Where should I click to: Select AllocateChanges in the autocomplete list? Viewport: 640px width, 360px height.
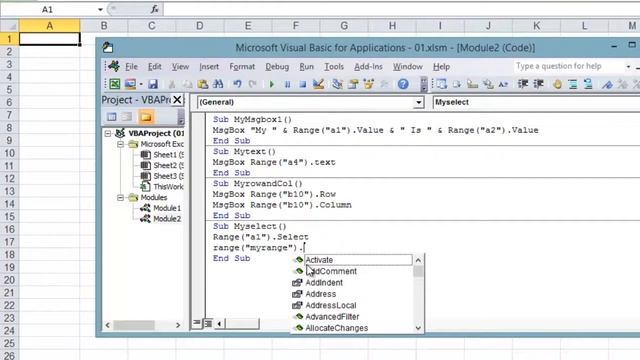(x=337, y=328)
